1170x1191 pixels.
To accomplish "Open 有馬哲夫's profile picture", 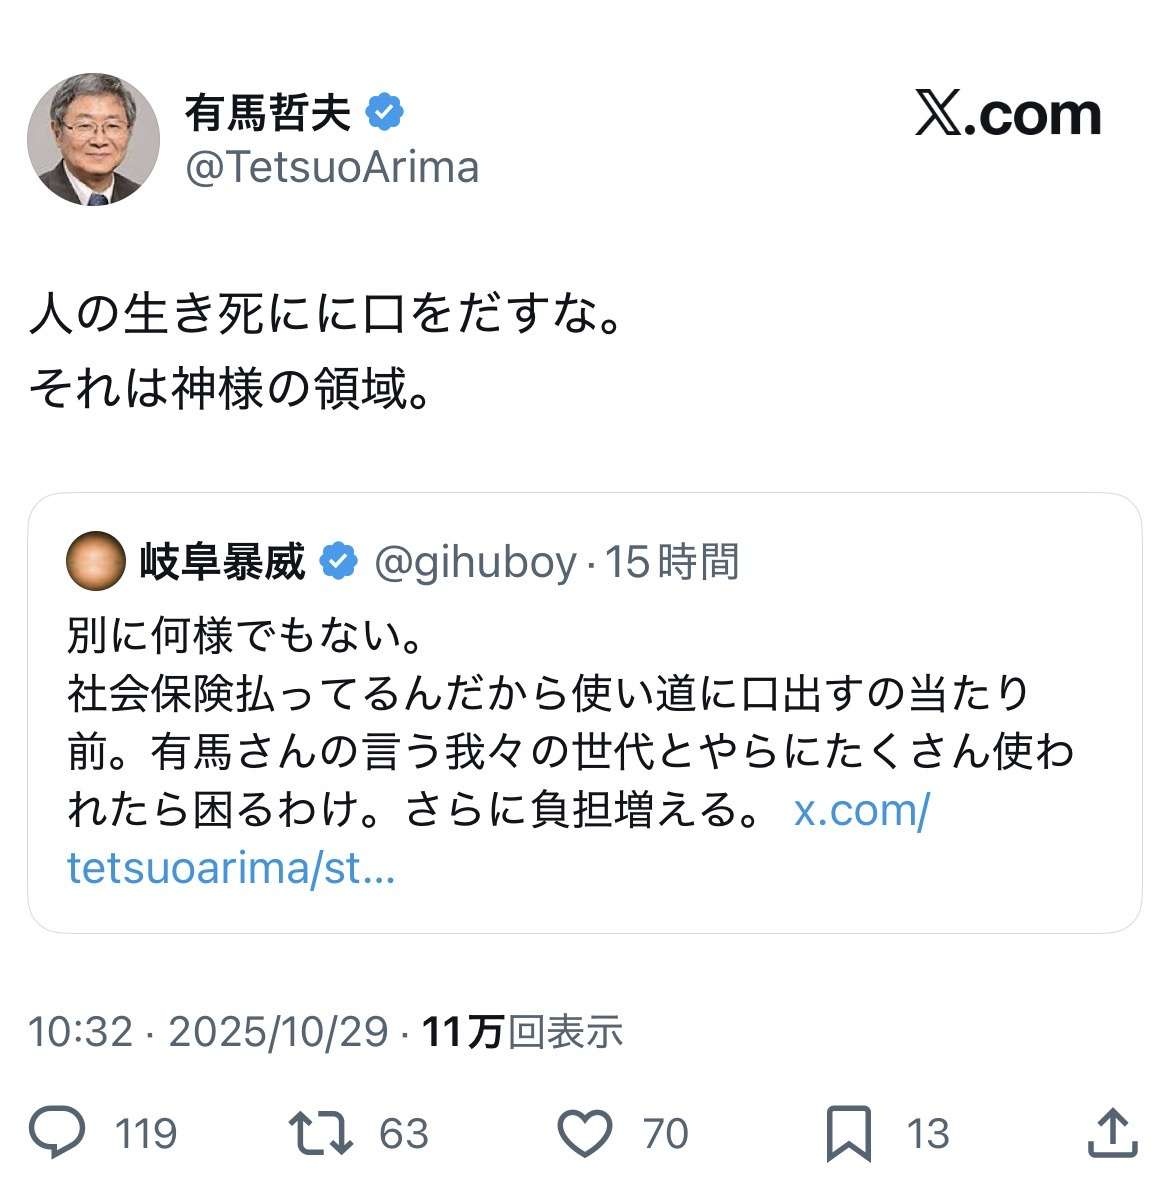I will coord(93,139).
